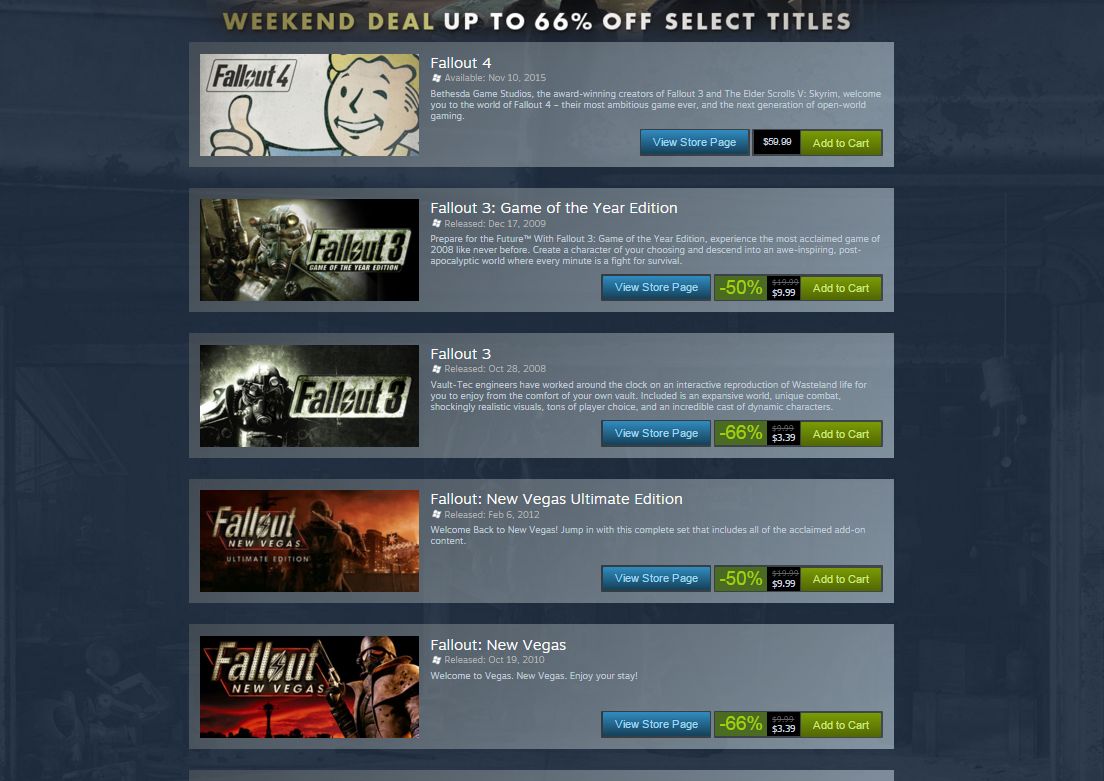View Store Page for Fallout 3 Game of the Year
The height and width of the screenshot is (781, 1104).
656,287
